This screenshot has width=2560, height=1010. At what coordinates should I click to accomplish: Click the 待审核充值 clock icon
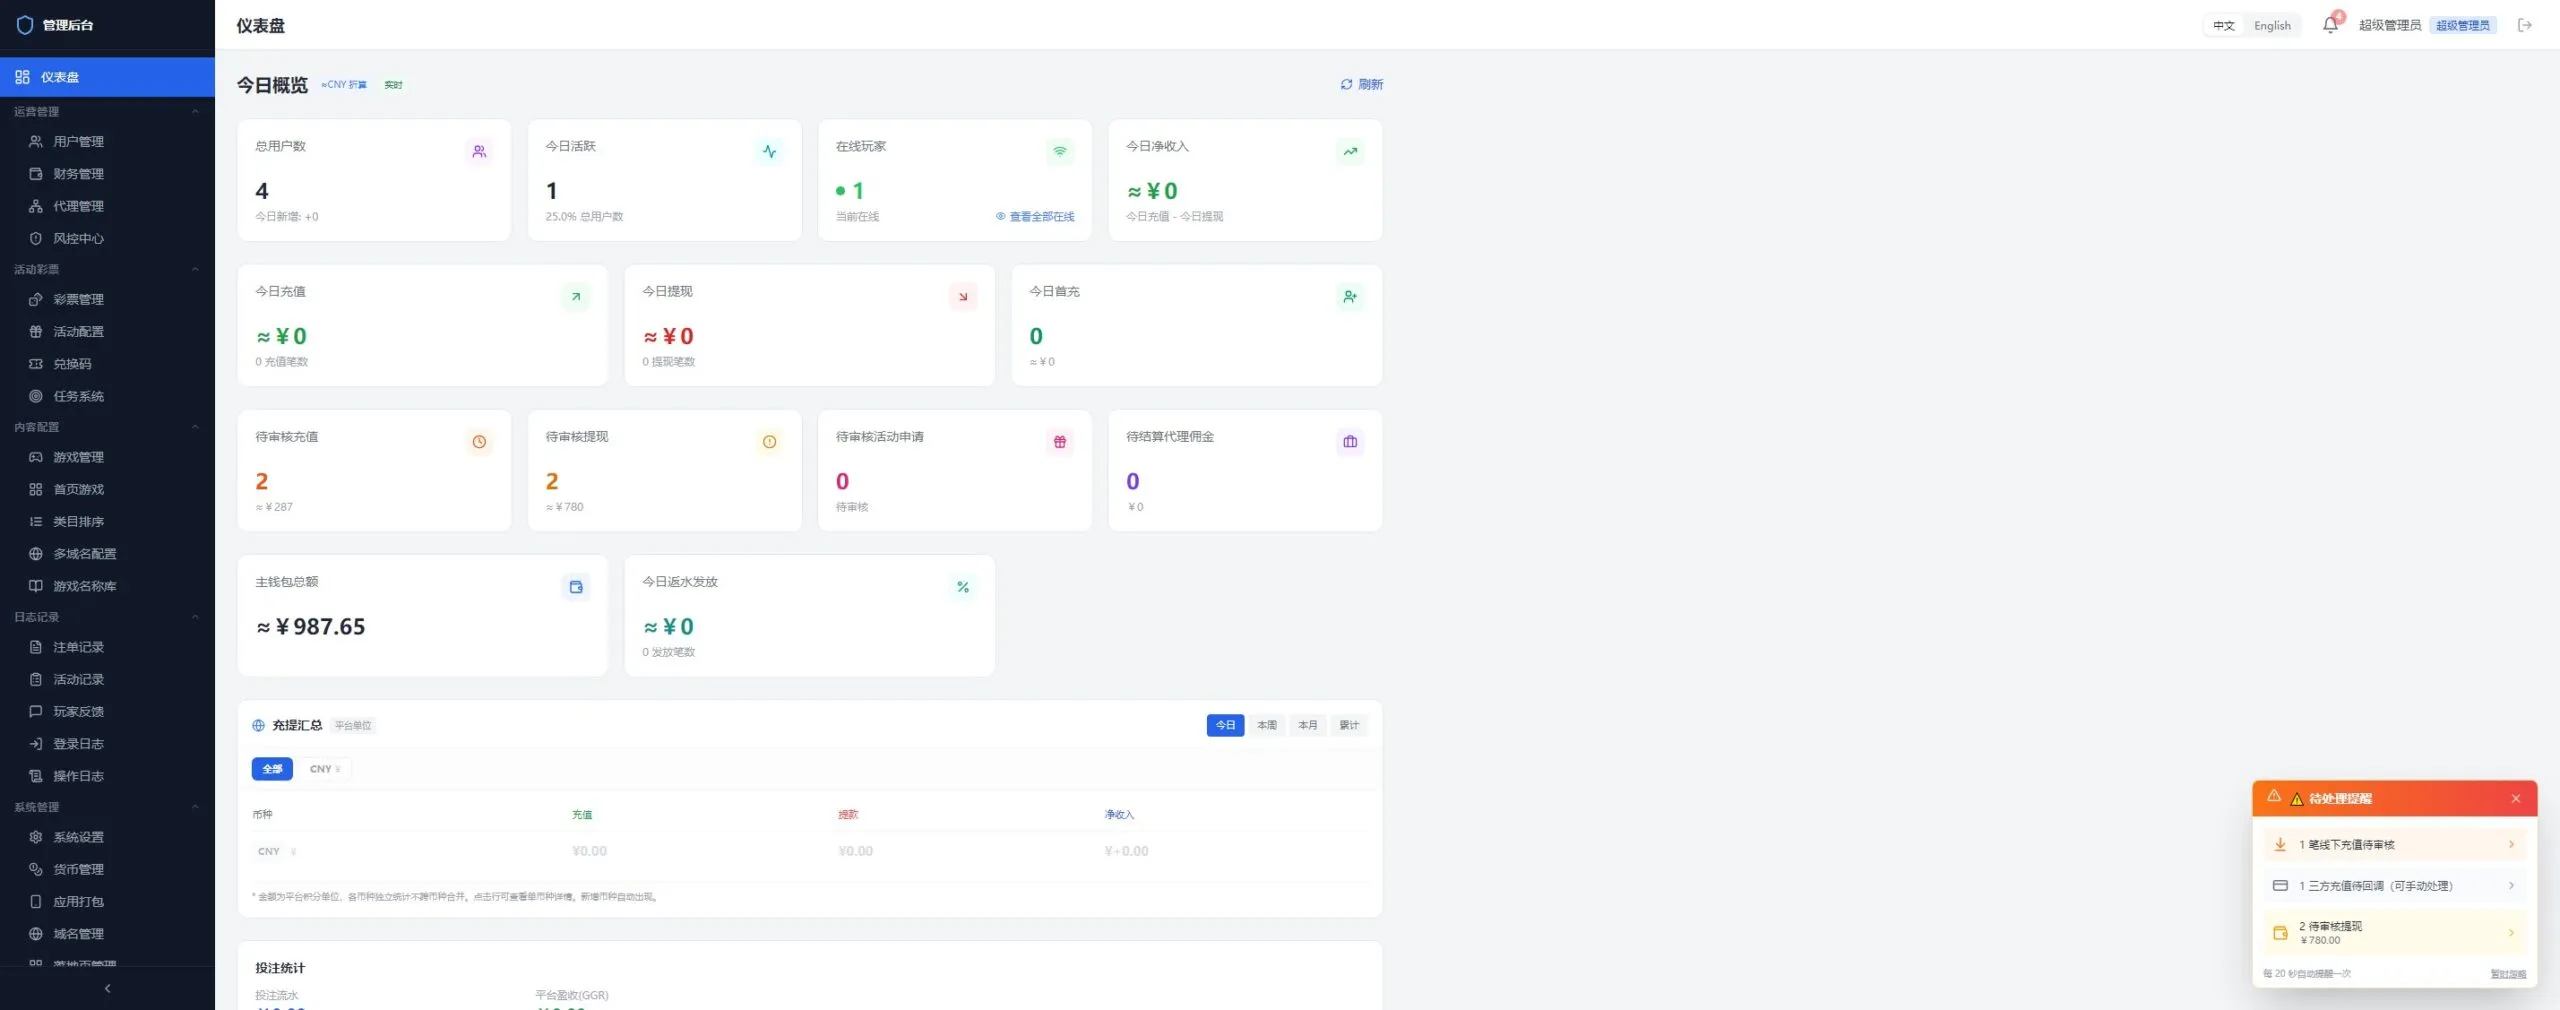pos(479,441)
